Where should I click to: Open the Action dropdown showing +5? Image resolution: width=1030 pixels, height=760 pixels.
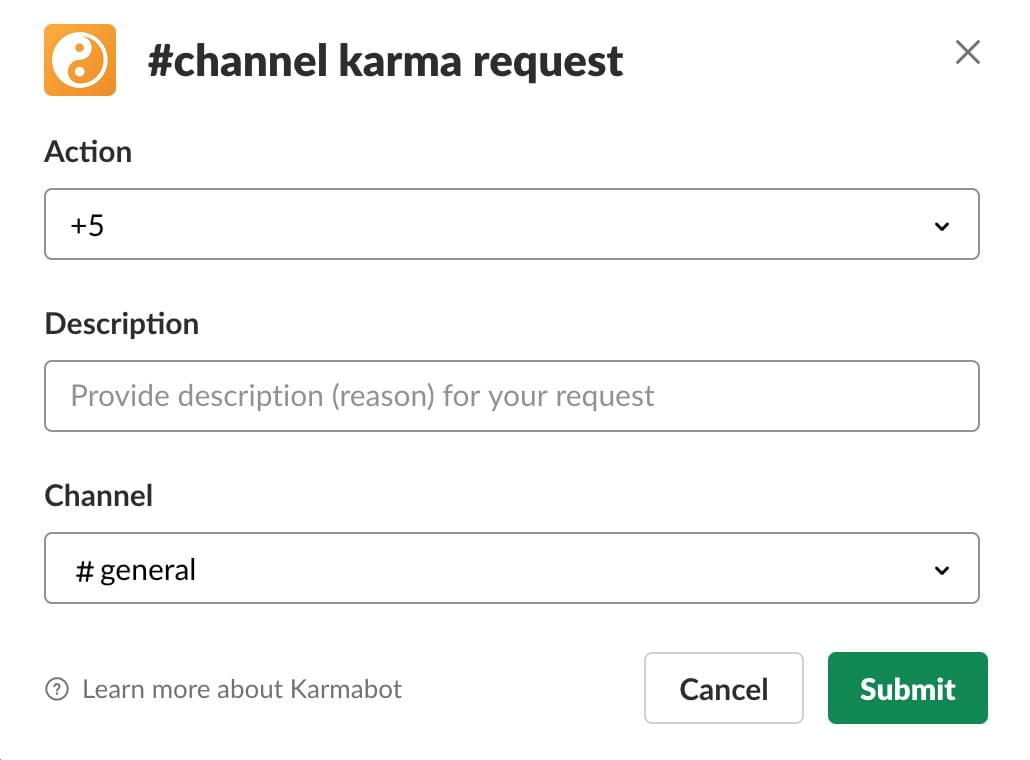512,224
